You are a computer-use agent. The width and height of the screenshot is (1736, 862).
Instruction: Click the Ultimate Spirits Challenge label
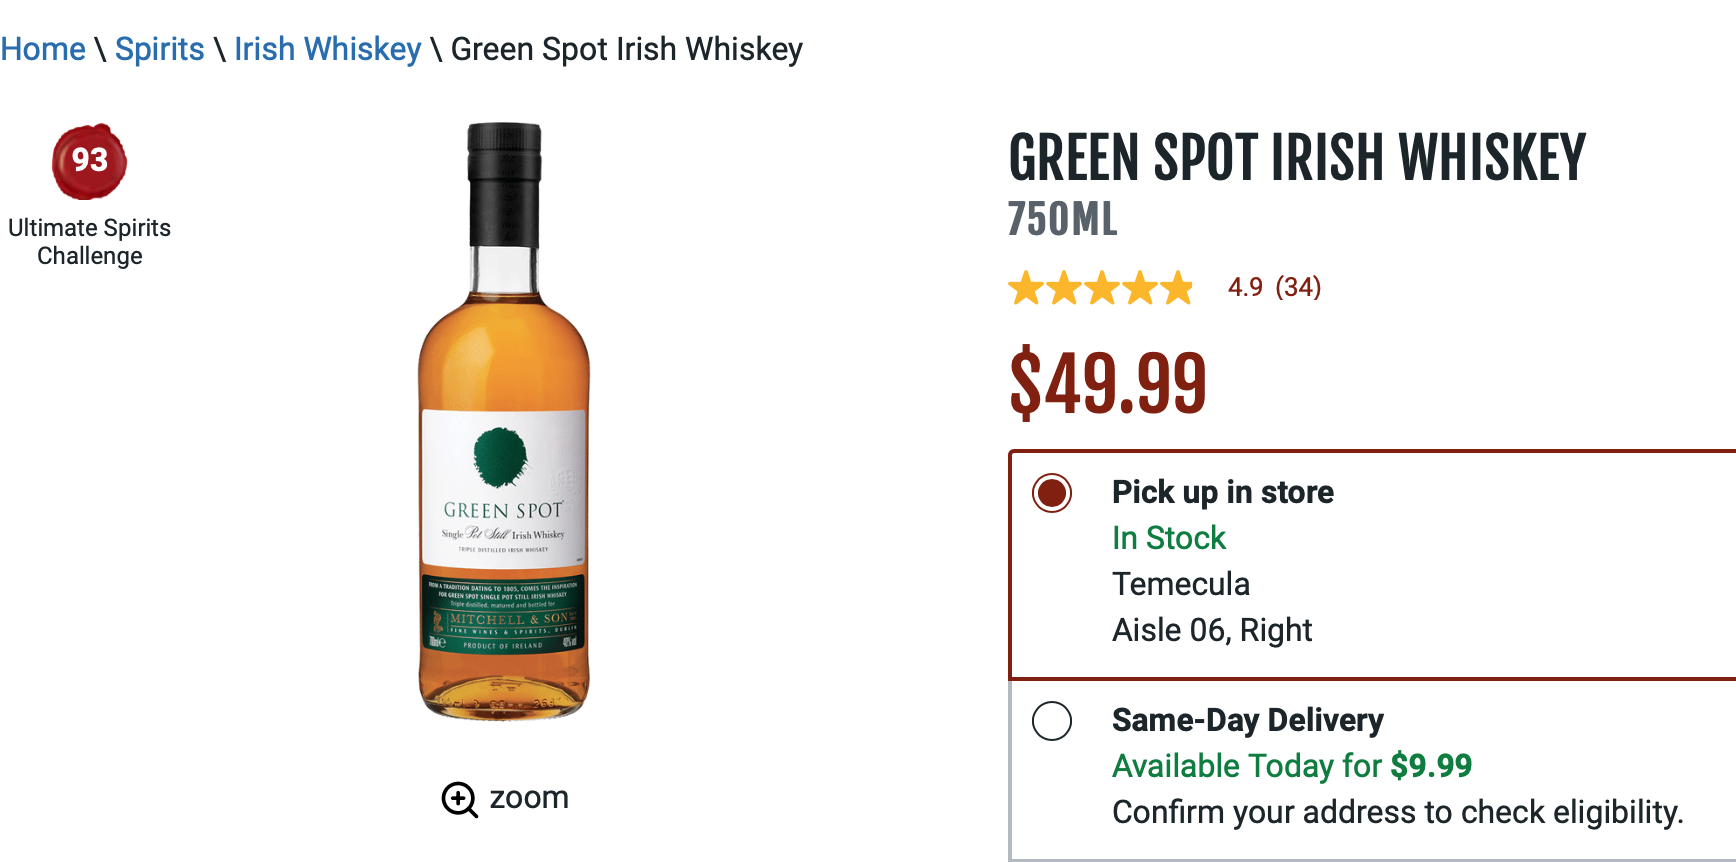(x=90, y=242)
